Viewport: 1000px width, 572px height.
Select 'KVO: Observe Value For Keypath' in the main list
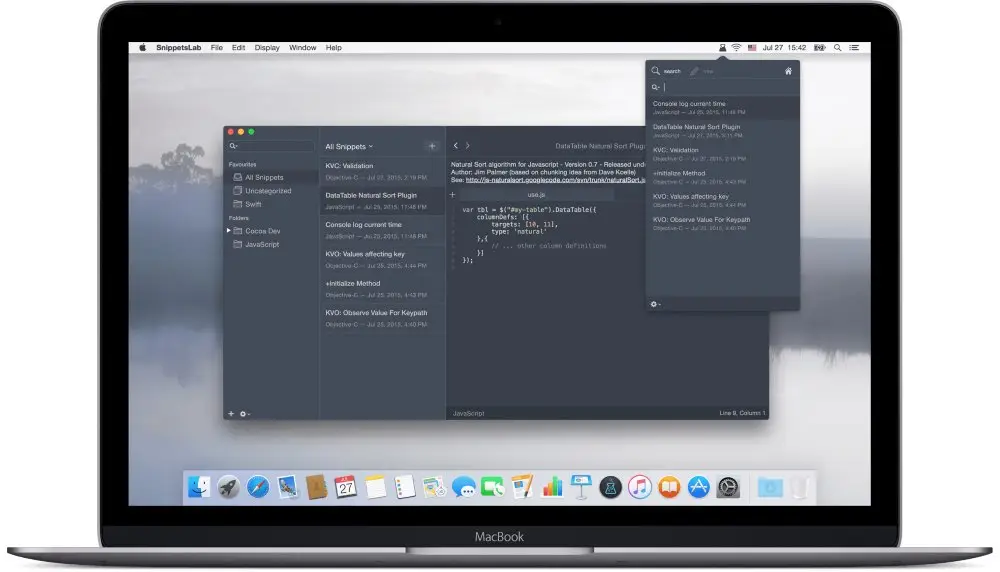[382, 318]
